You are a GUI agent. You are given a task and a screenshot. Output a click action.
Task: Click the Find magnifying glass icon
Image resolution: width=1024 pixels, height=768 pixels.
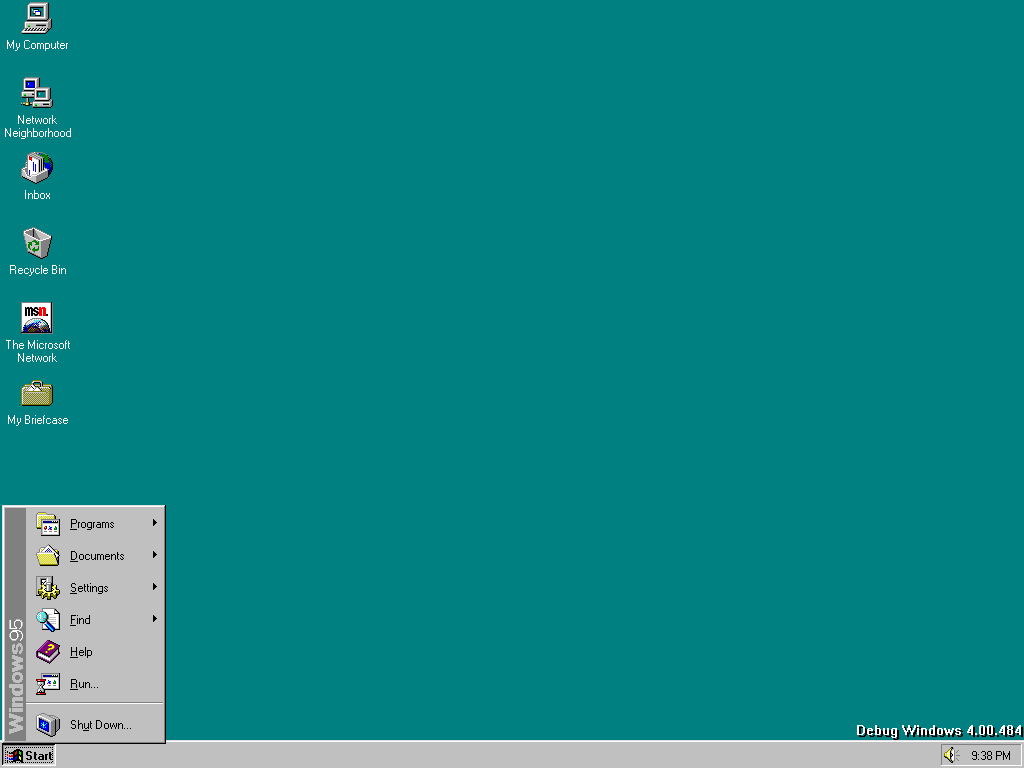tap(48, 620)
